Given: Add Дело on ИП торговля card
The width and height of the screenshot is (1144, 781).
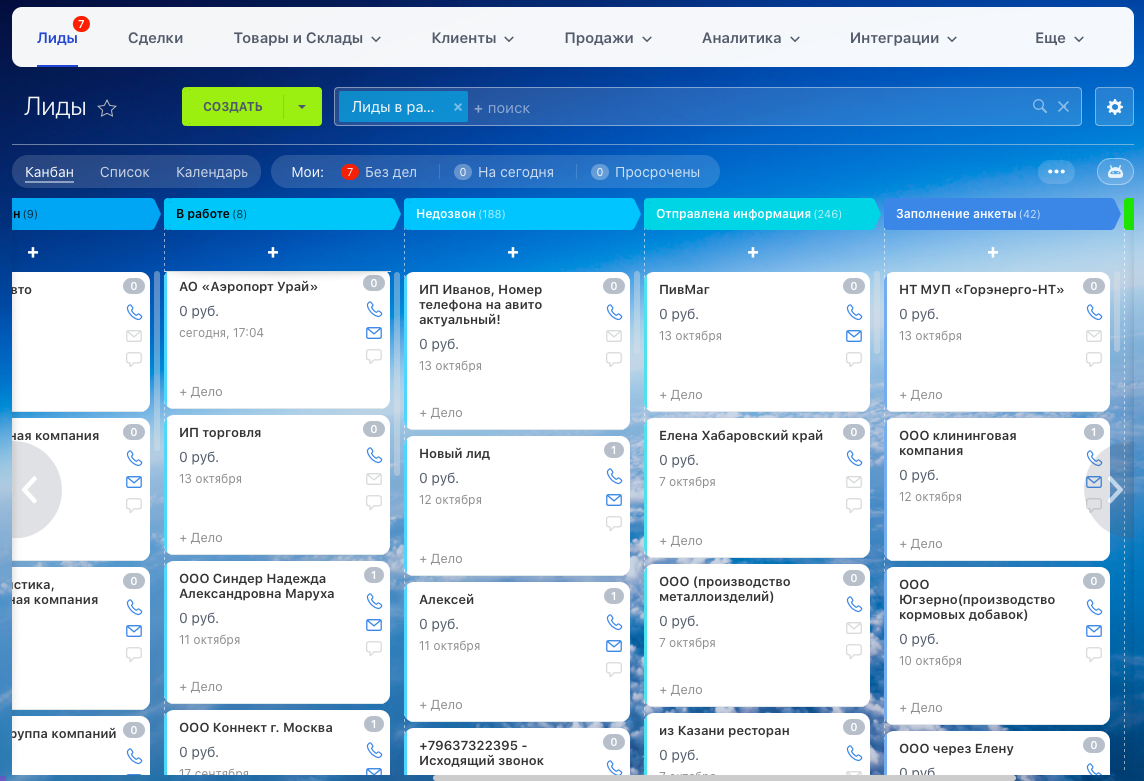Looking at the screenshot, I should 201,538.
